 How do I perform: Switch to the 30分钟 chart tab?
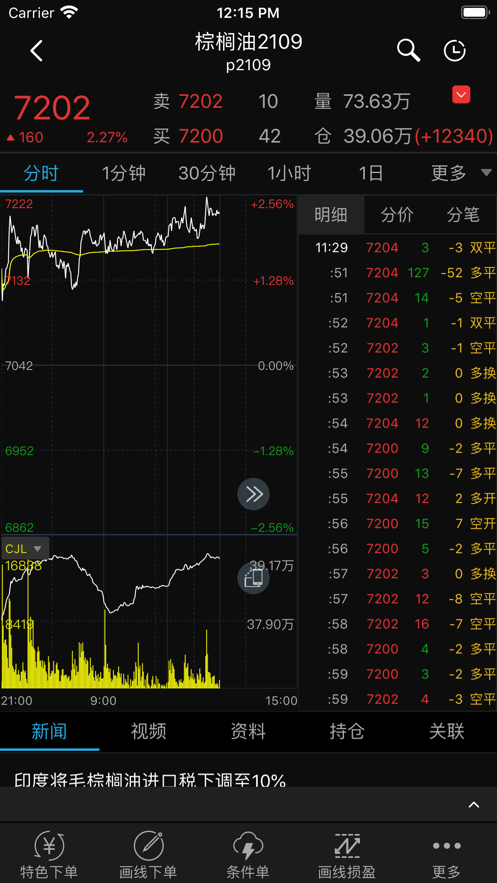click(x=207, y=173)
